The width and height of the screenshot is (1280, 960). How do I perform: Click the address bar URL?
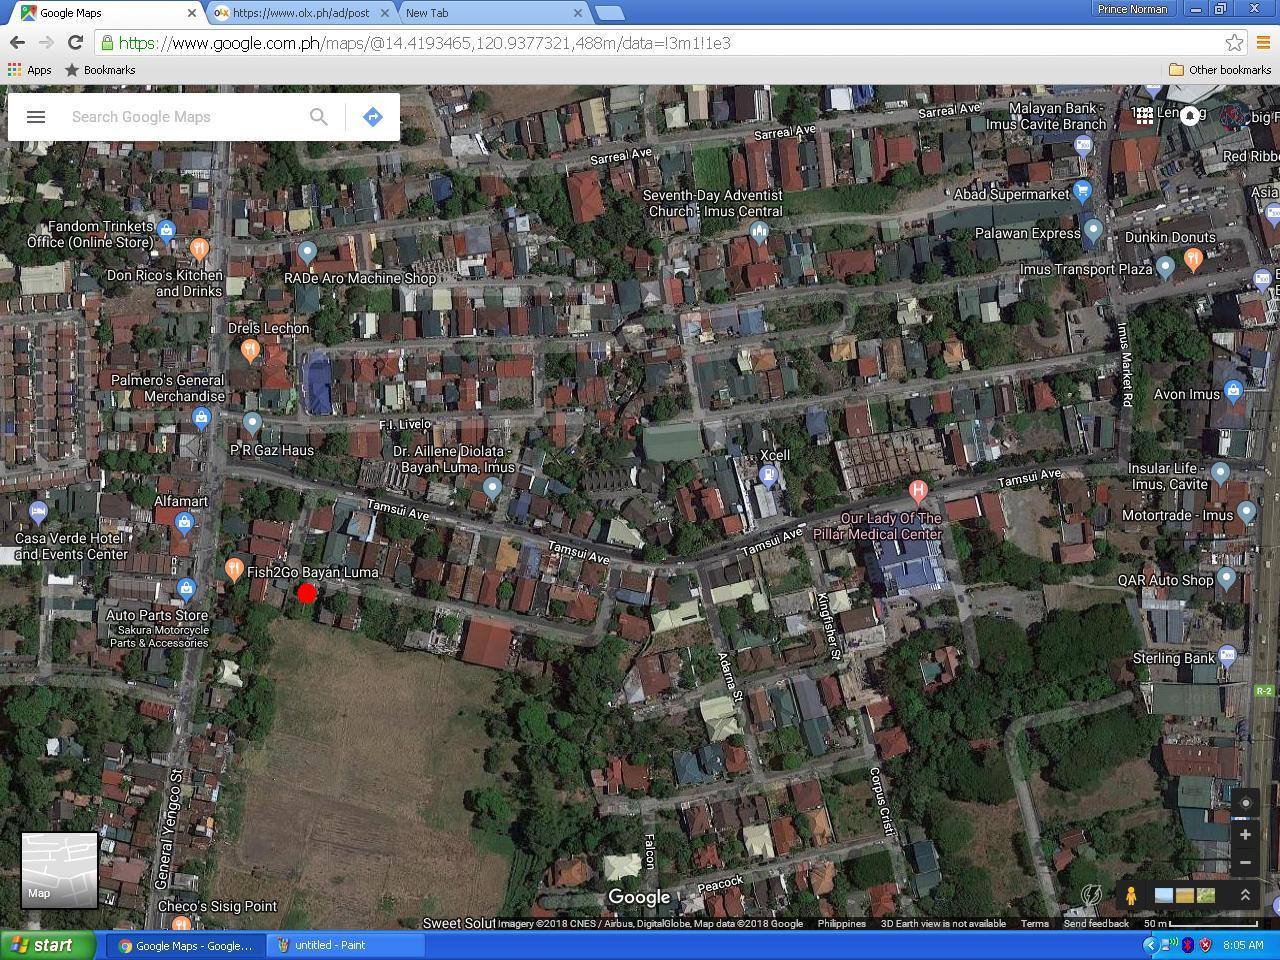tap(425, 43)
